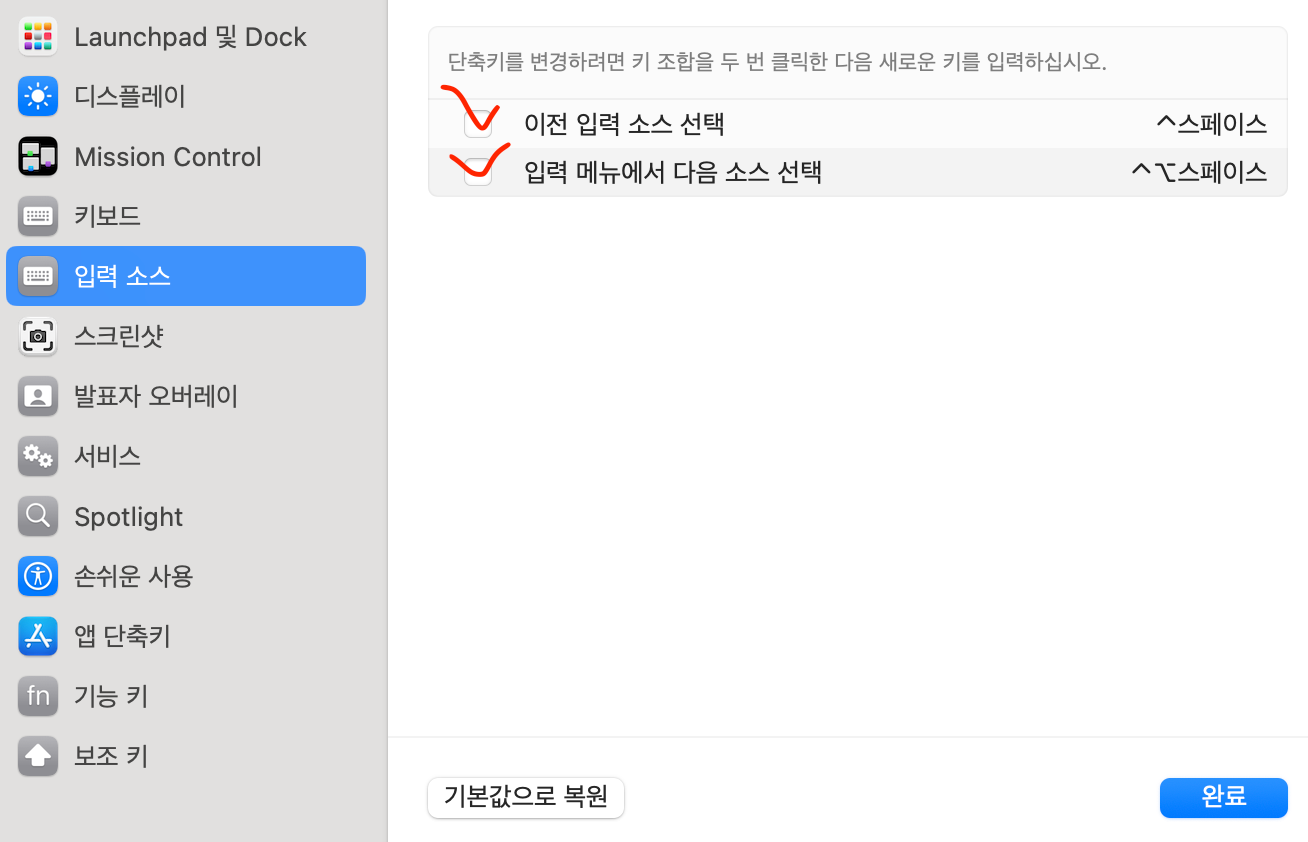
Task: Click the 디스플레이 sun icon
Action: click(38, 97)
